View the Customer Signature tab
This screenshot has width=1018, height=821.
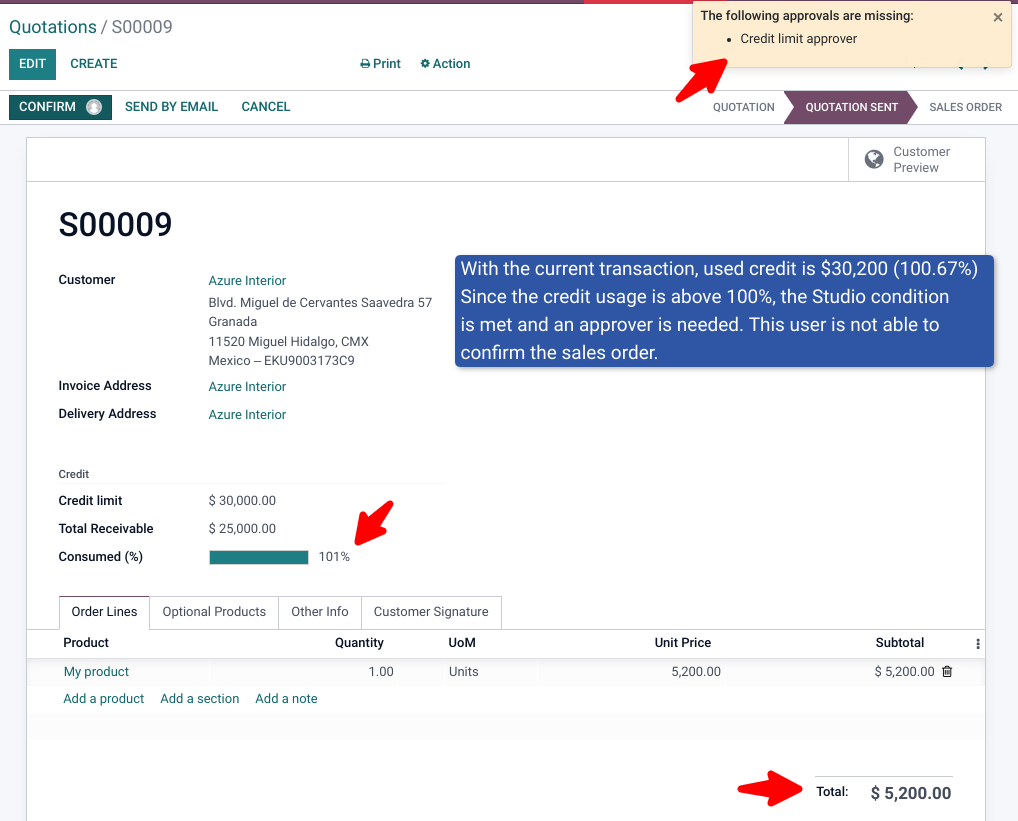431,611
